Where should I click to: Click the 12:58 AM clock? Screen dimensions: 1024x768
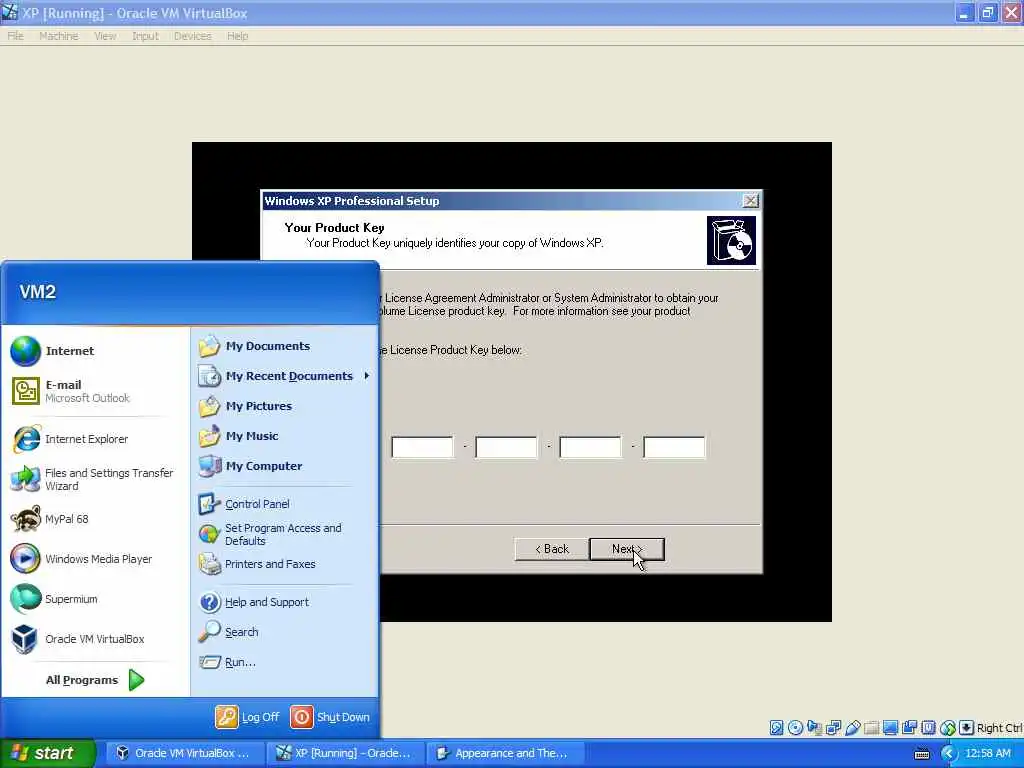987,754
